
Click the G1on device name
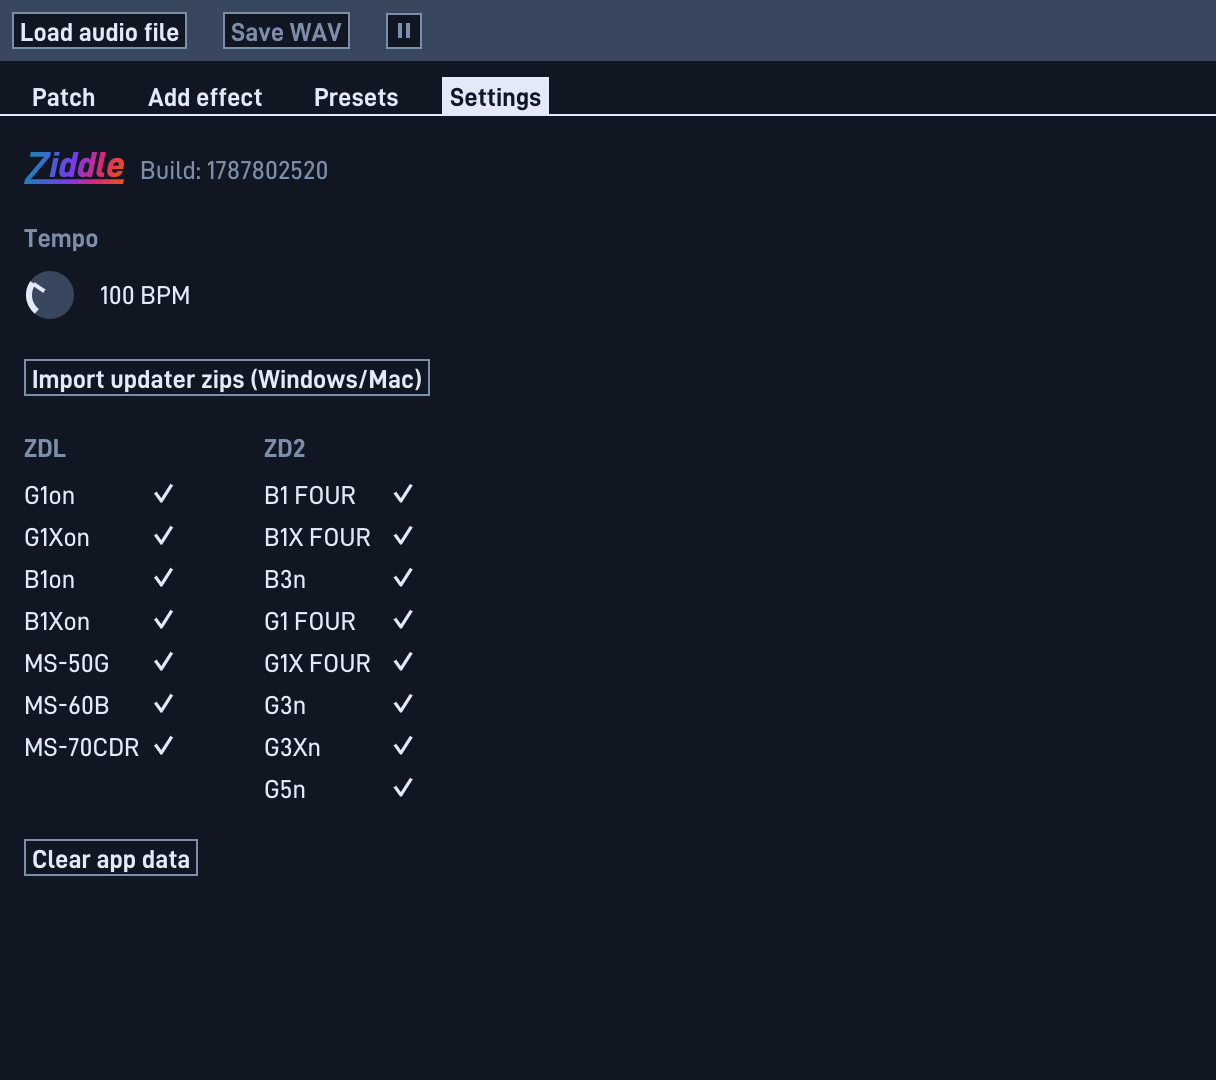coord(50,495)
